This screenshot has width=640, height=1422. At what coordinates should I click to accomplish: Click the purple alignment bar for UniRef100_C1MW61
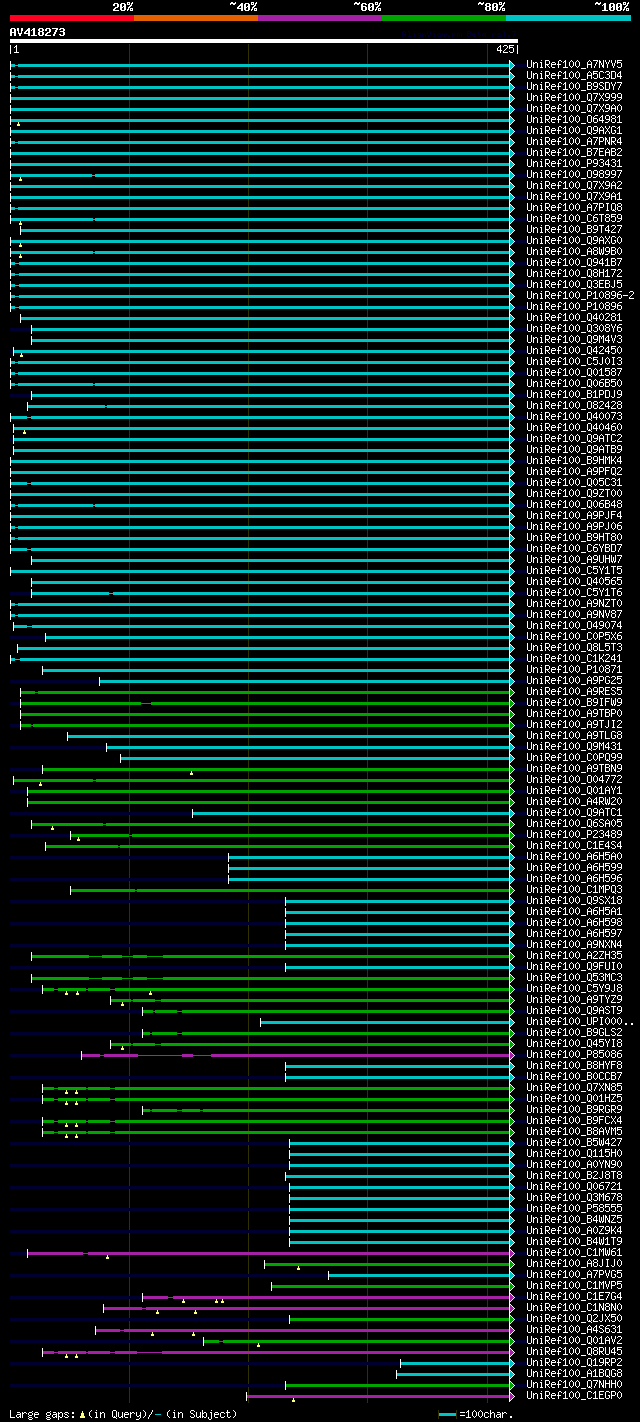point(270,1252)
